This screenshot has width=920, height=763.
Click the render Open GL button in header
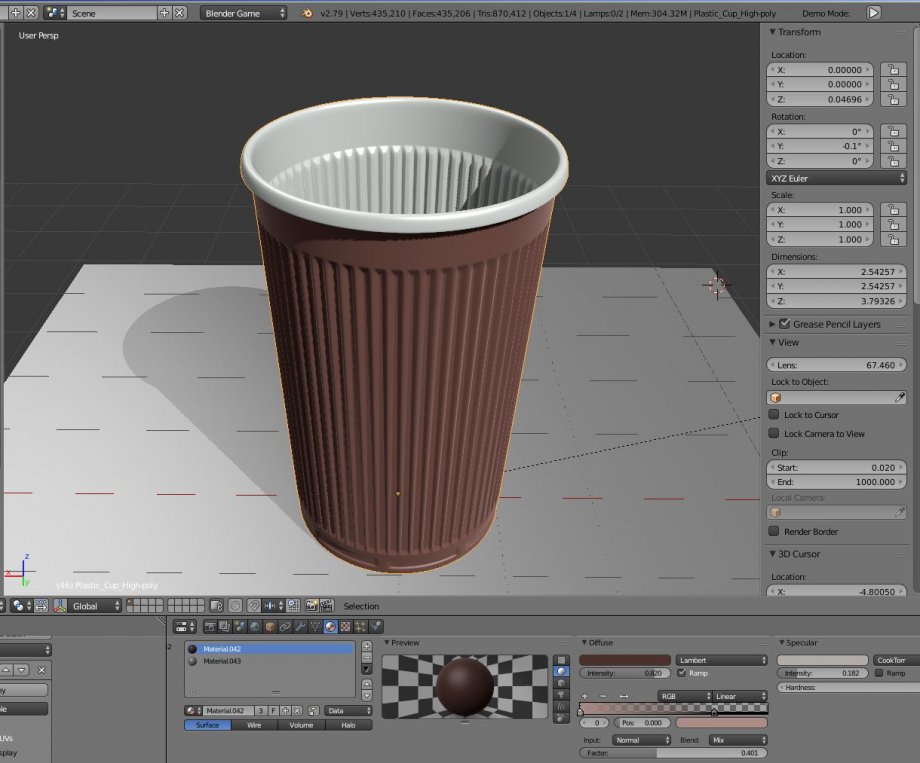point(310,605)
